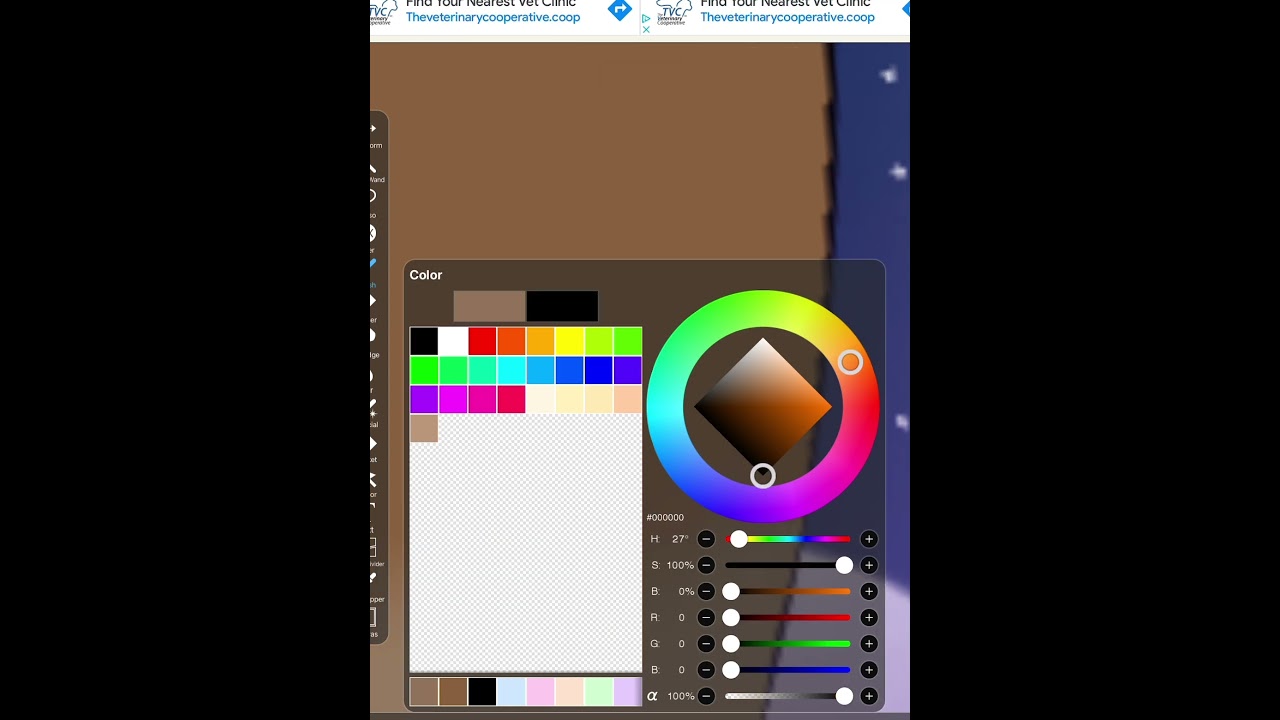This screenshot has height=720, width=1280.
Task: Pick the peach swatch ending third row
Action: pyautogui.click(x=627, y=399)
